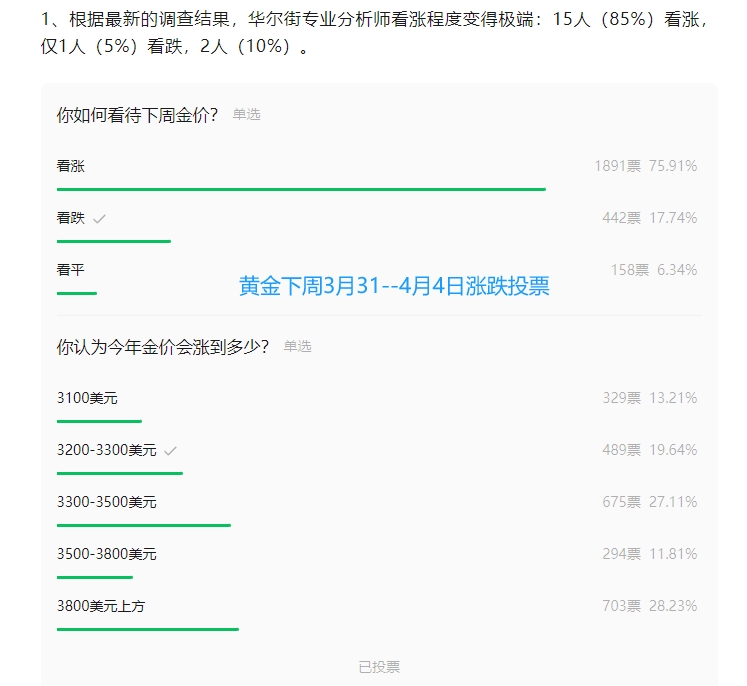Choose the 3500-3800美元 option
This screenshot has width=747, height=686.
click(106, 554)
